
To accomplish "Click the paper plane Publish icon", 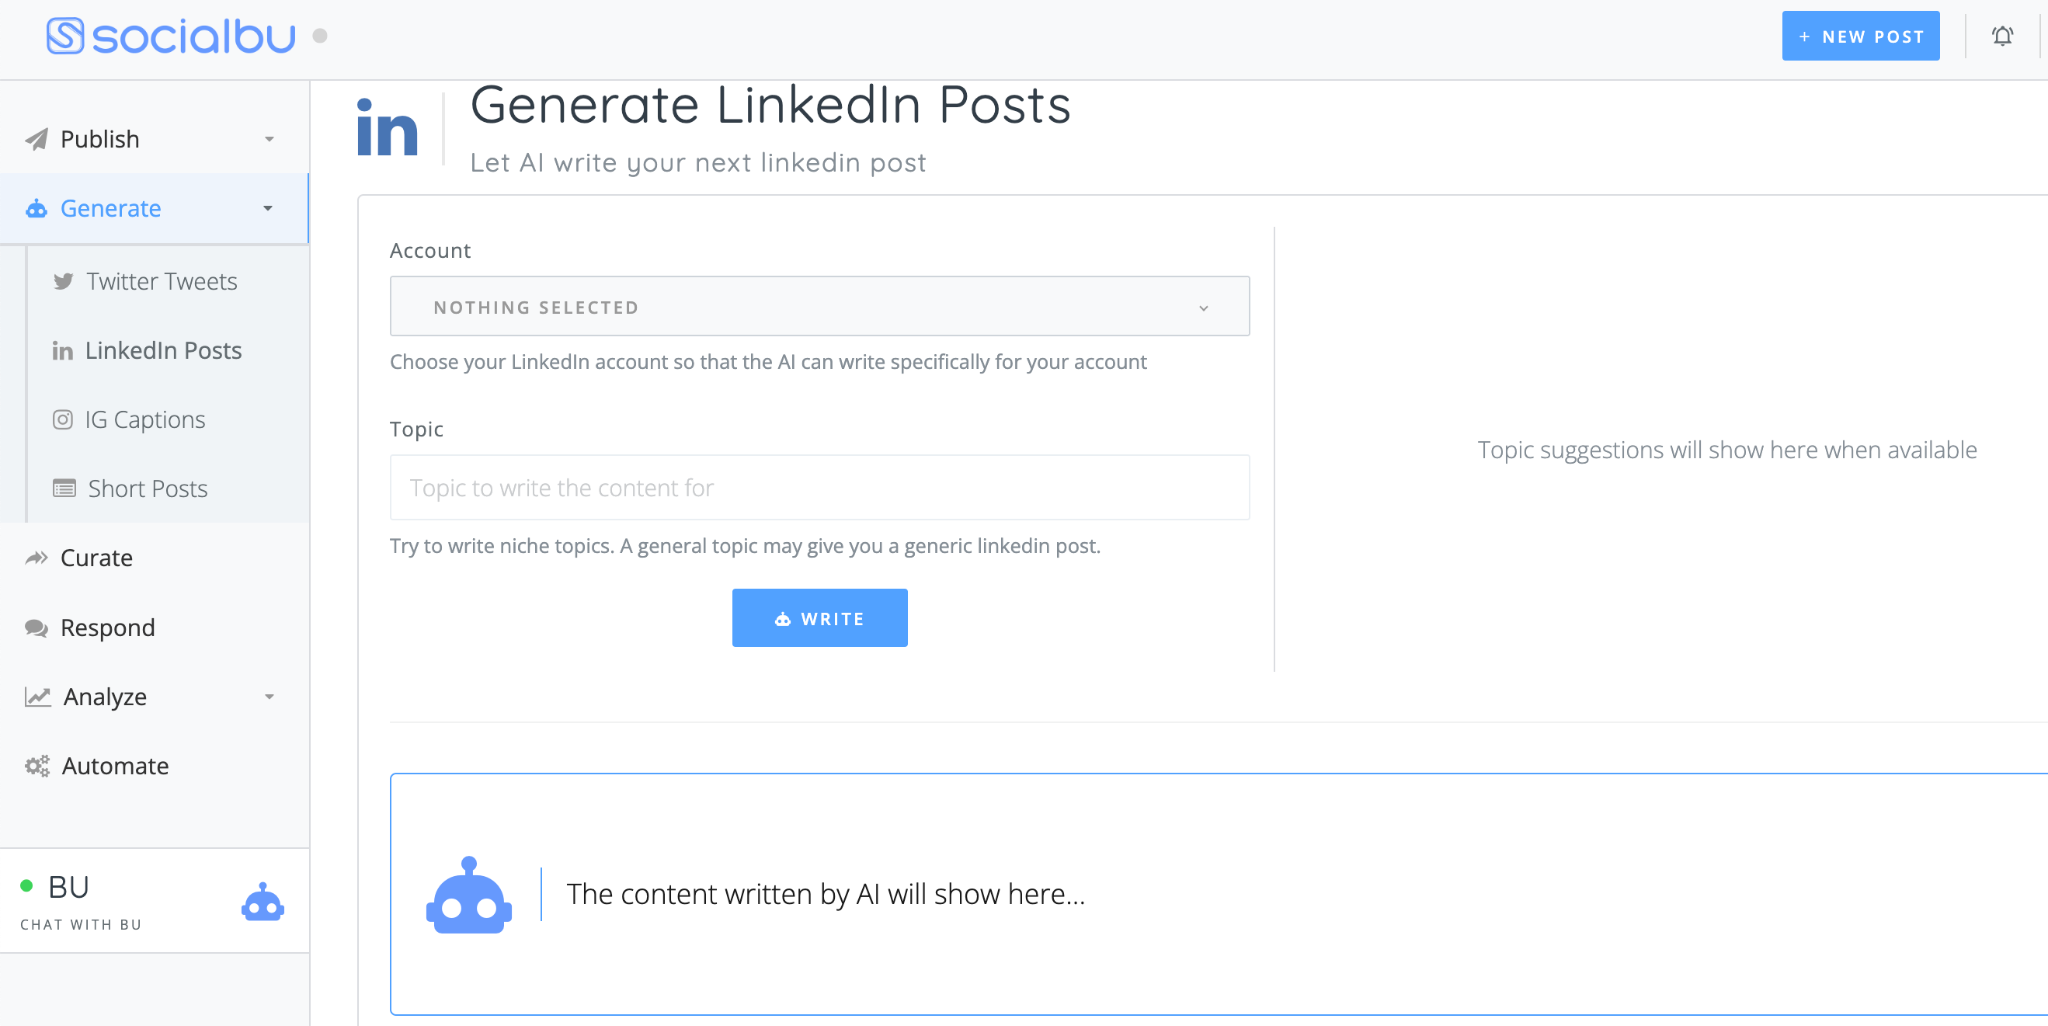I will pos(37,139).
